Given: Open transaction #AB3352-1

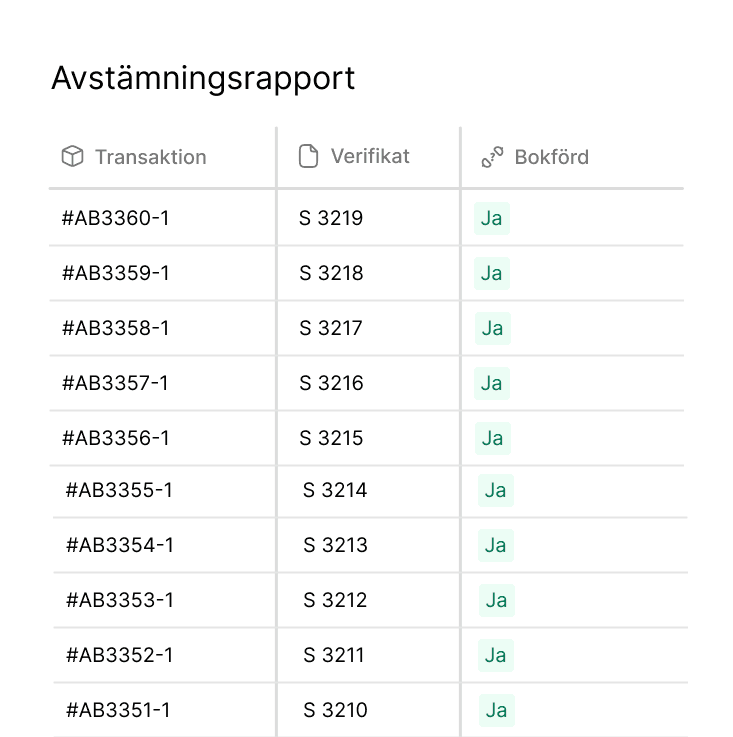Looking at the screenshot, I should (x=120, y=655).
